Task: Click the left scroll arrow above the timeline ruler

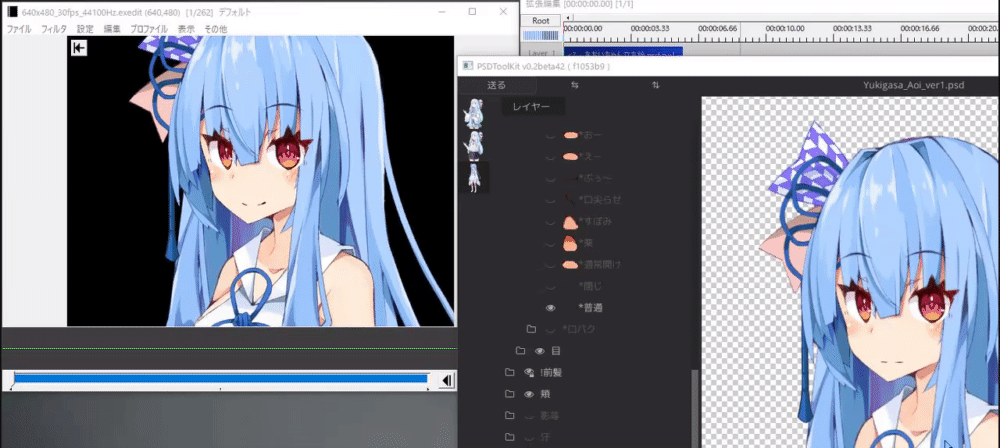Action: coord(569,18)
